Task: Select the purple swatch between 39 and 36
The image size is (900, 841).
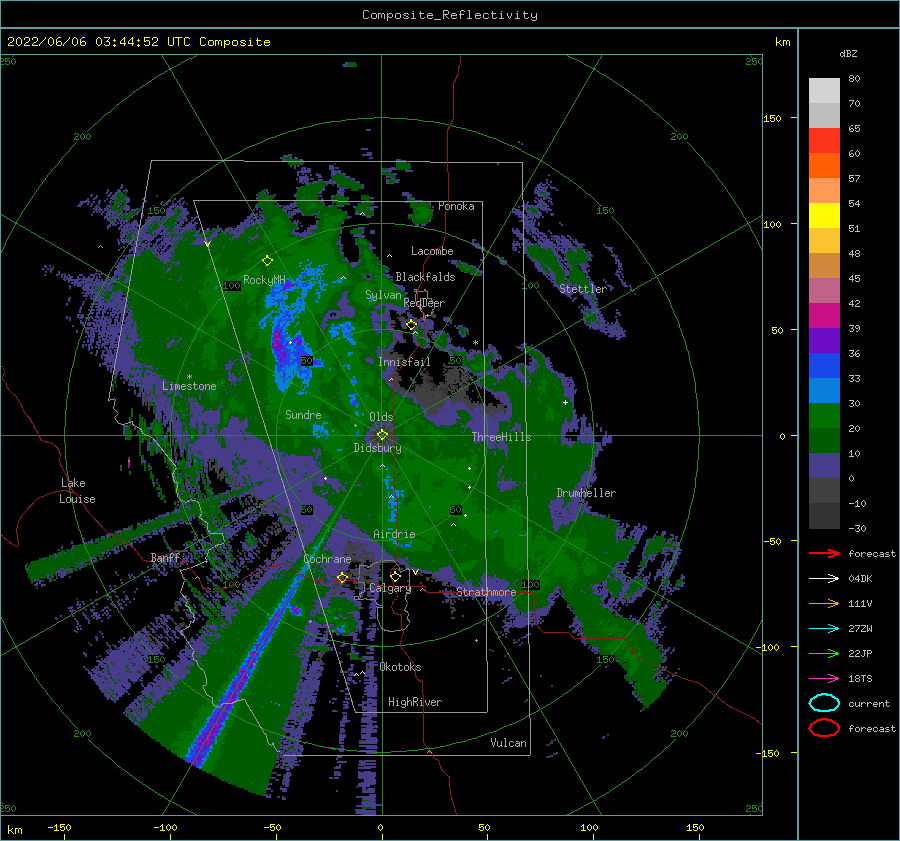Action: click(x=824, y=340)
